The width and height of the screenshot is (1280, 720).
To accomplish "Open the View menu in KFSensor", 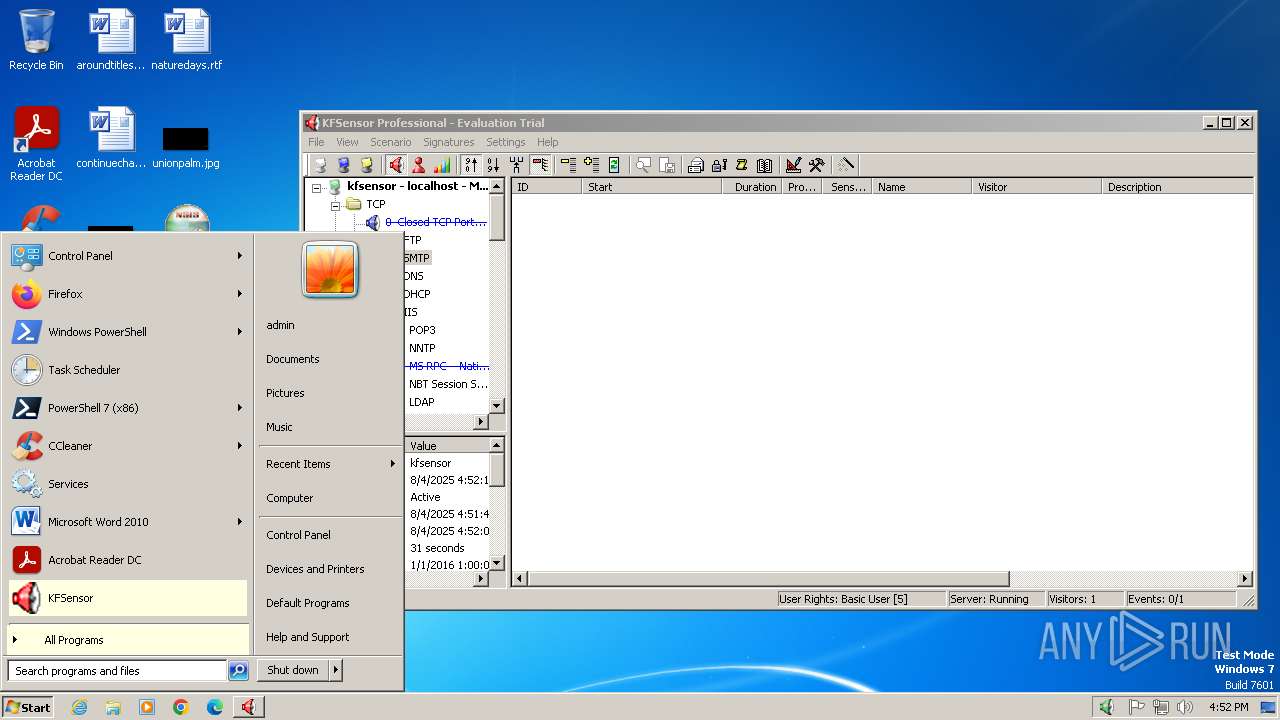I will coord(347,142).
